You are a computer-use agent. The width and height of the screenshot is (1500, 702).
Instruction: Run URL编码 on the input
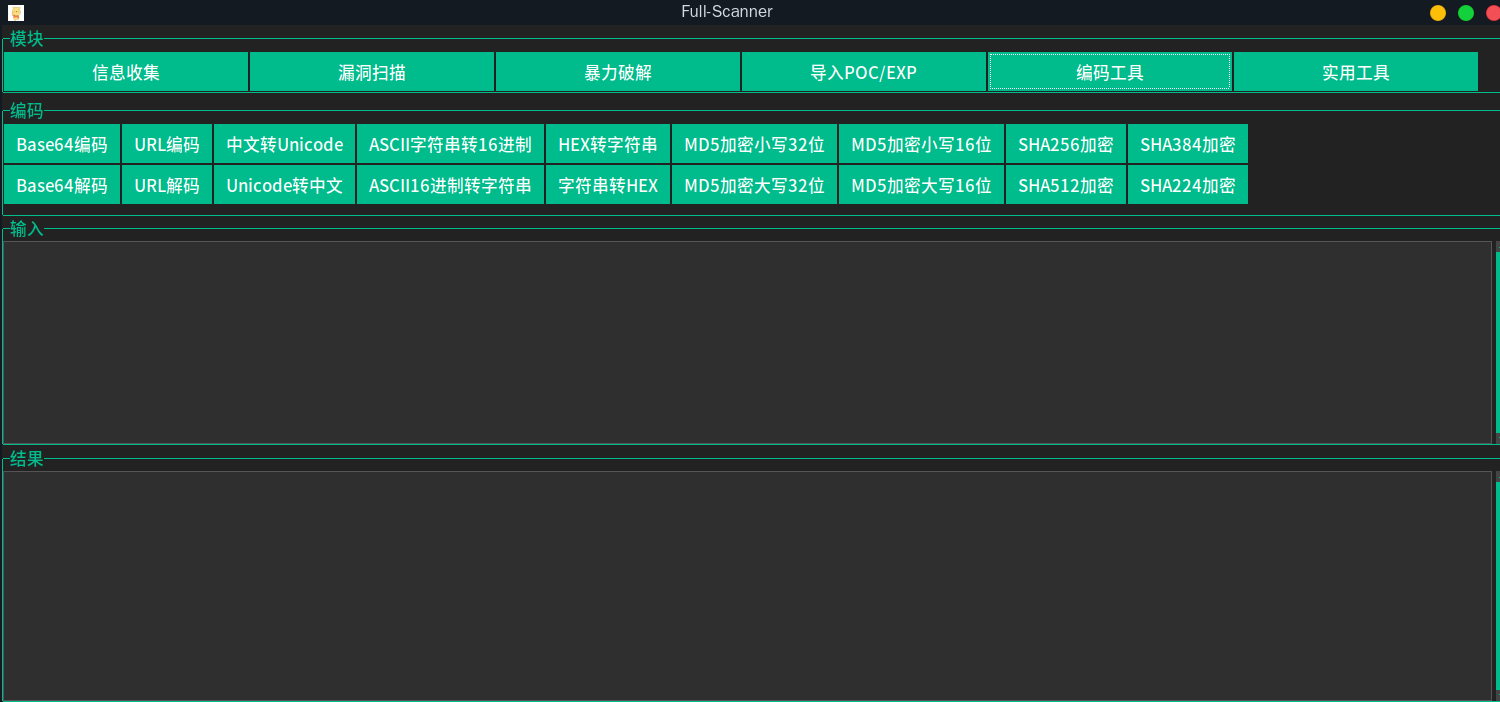(167, 144)
